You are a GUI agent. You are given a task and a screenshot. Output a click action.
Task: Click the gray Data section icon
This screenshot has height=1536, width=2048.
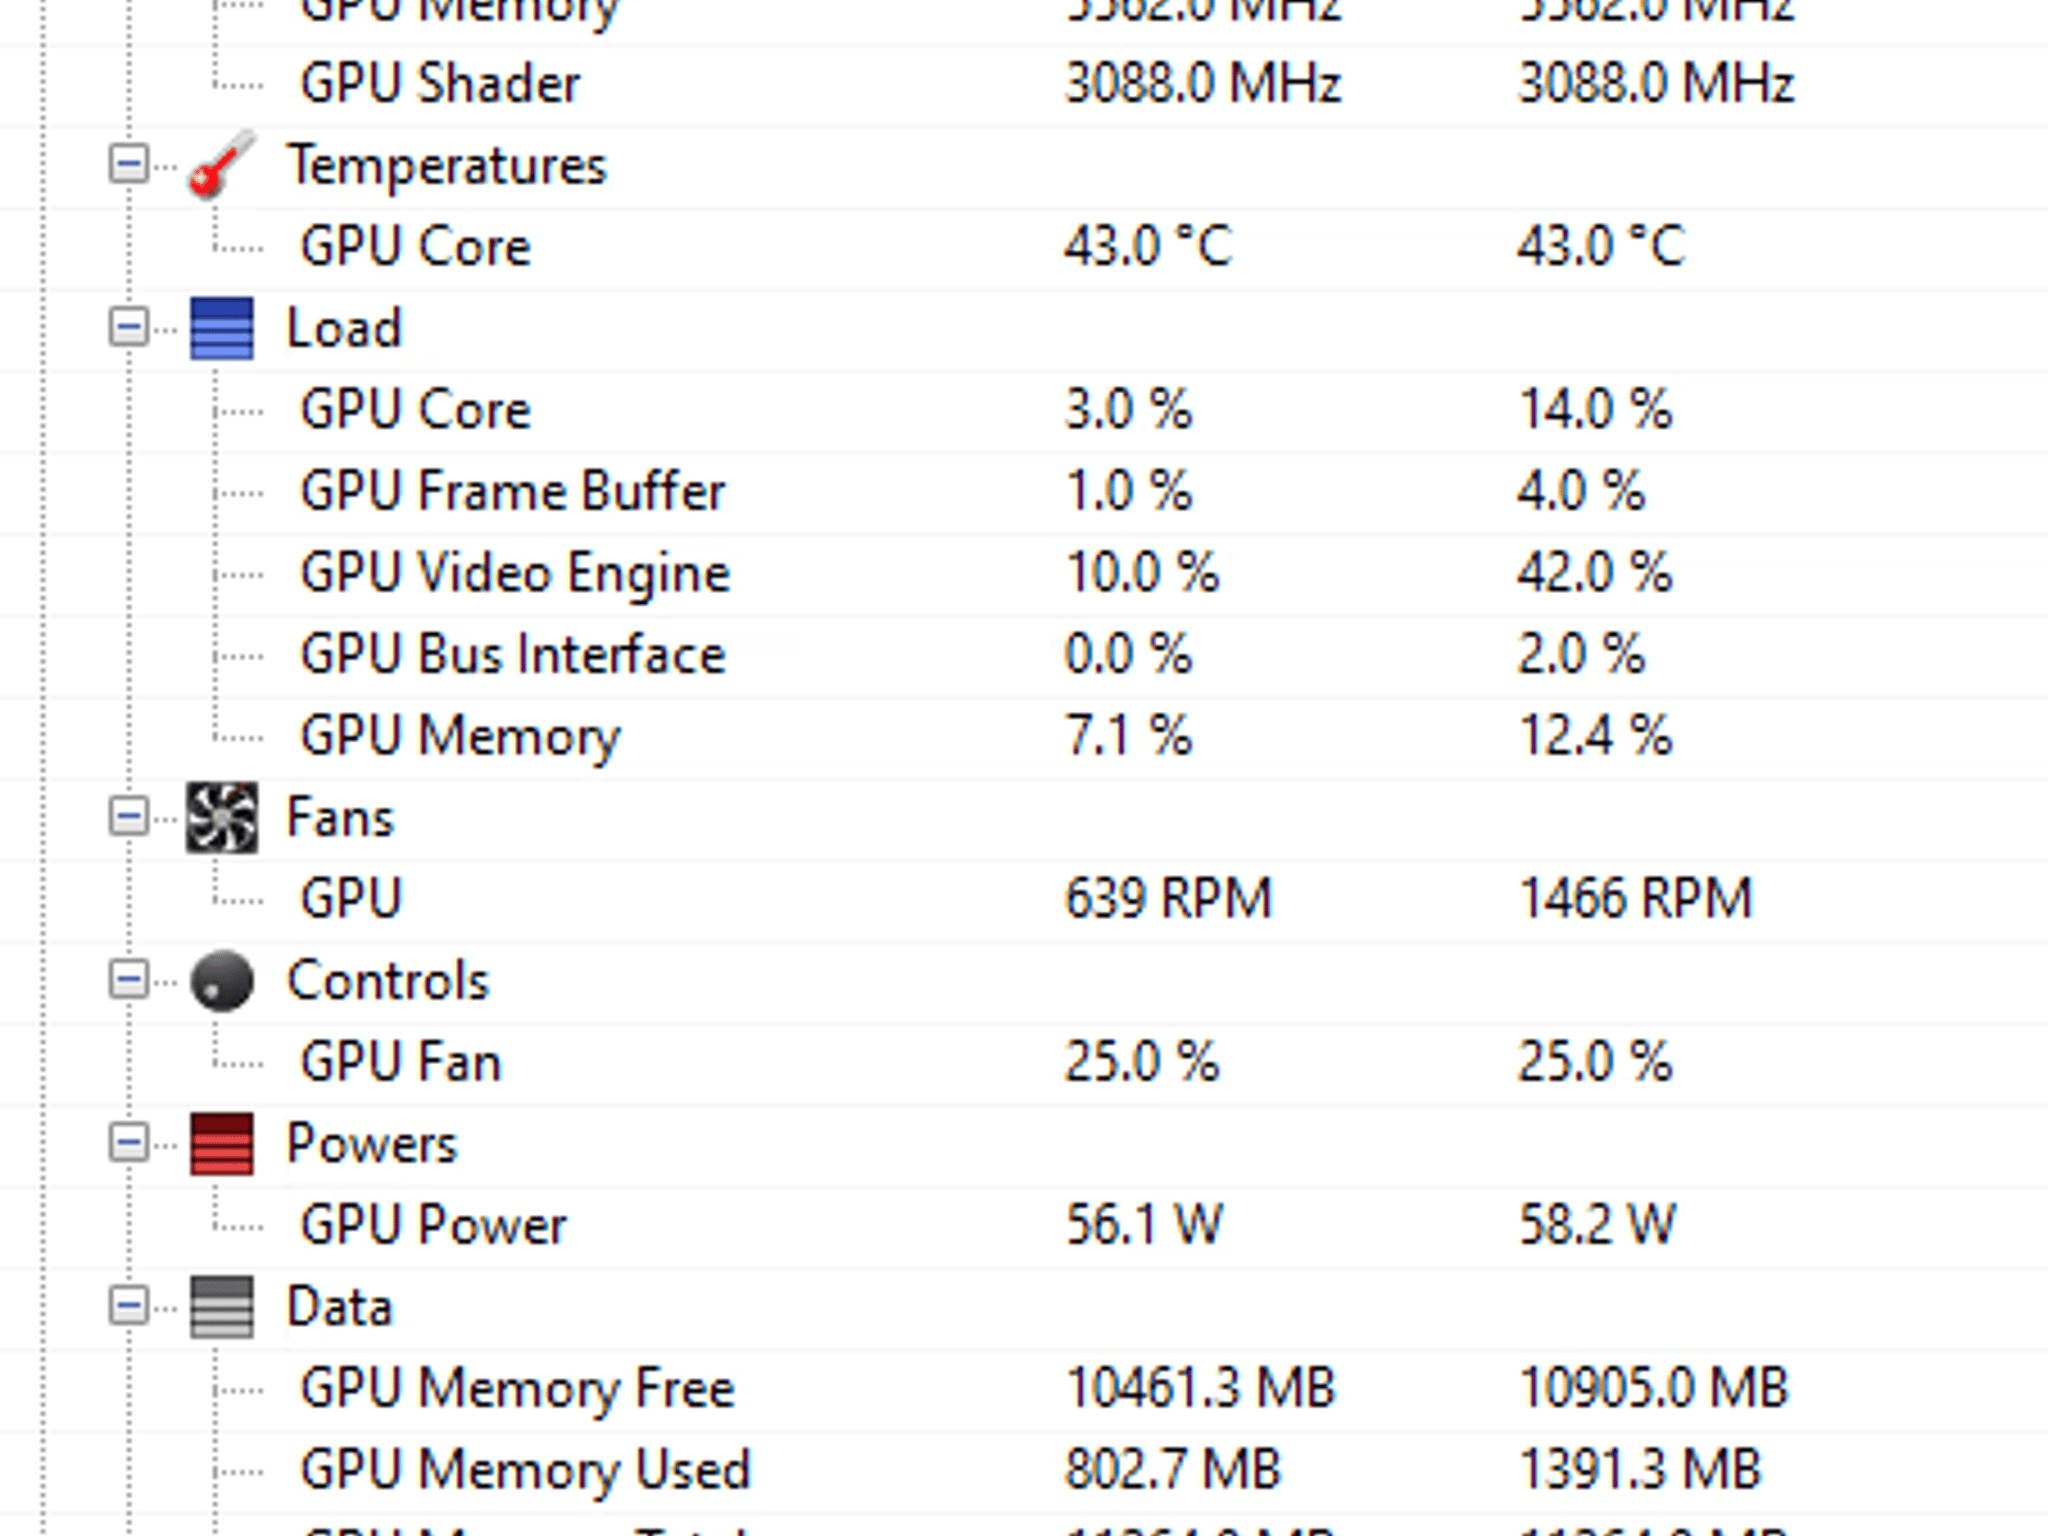click(222, 1306)
